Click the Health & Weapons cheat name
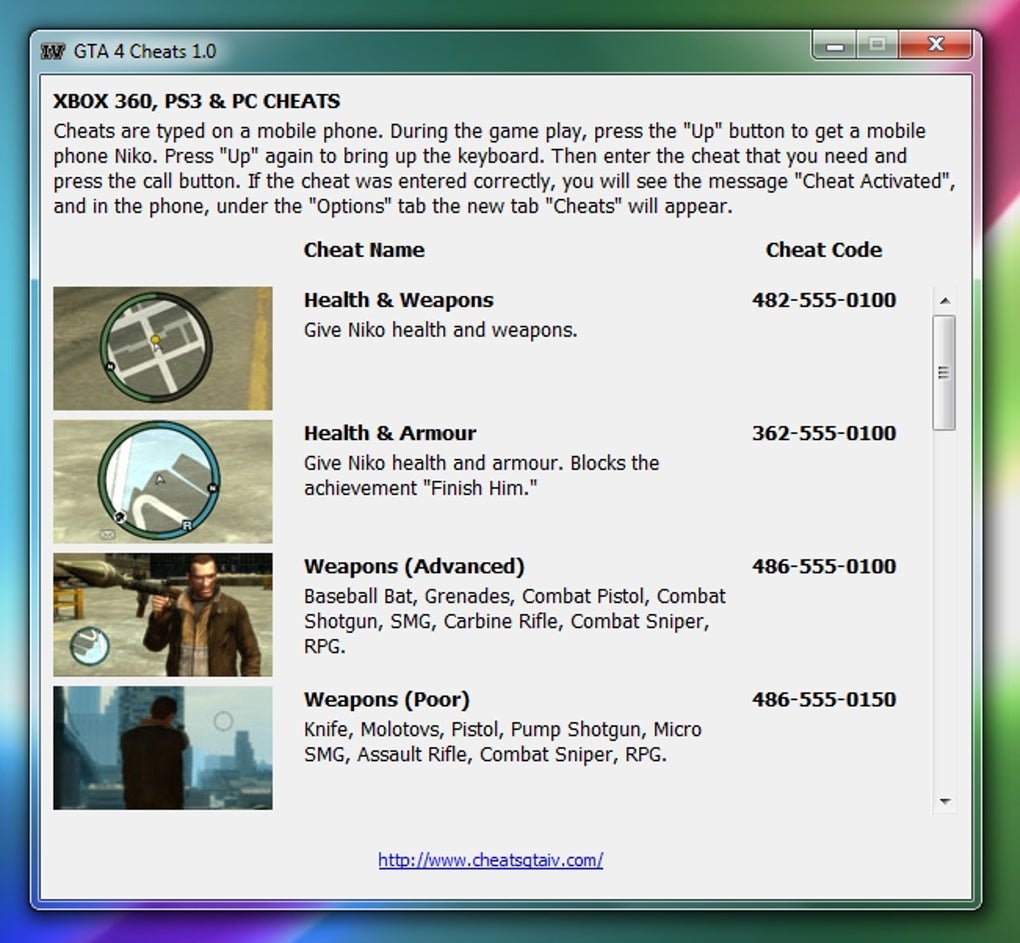This screenshot has width=1020, height=943. click(399, 300)
